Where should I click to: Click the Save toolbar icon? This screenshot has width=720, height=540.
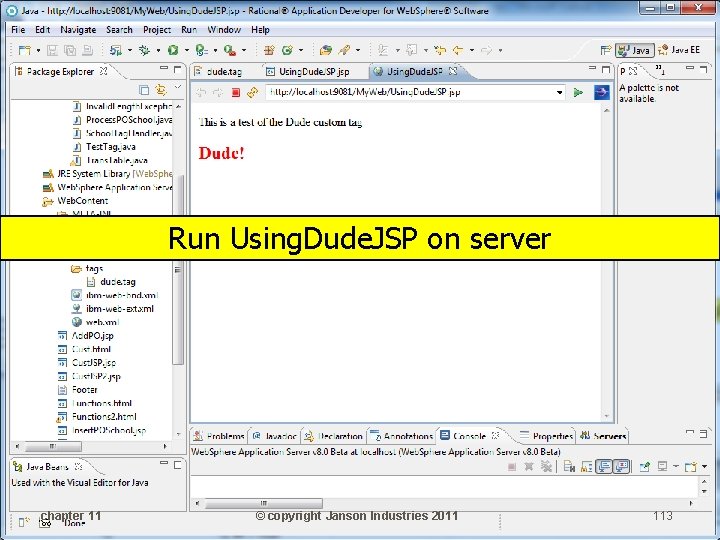point(52,50)
